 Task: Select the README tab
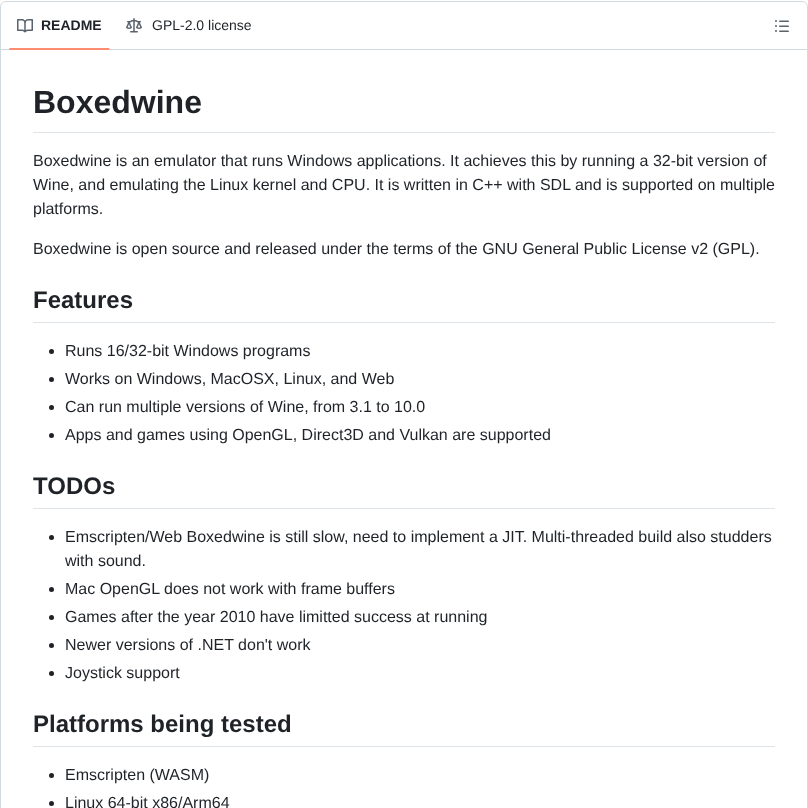[x=59, y=26]
